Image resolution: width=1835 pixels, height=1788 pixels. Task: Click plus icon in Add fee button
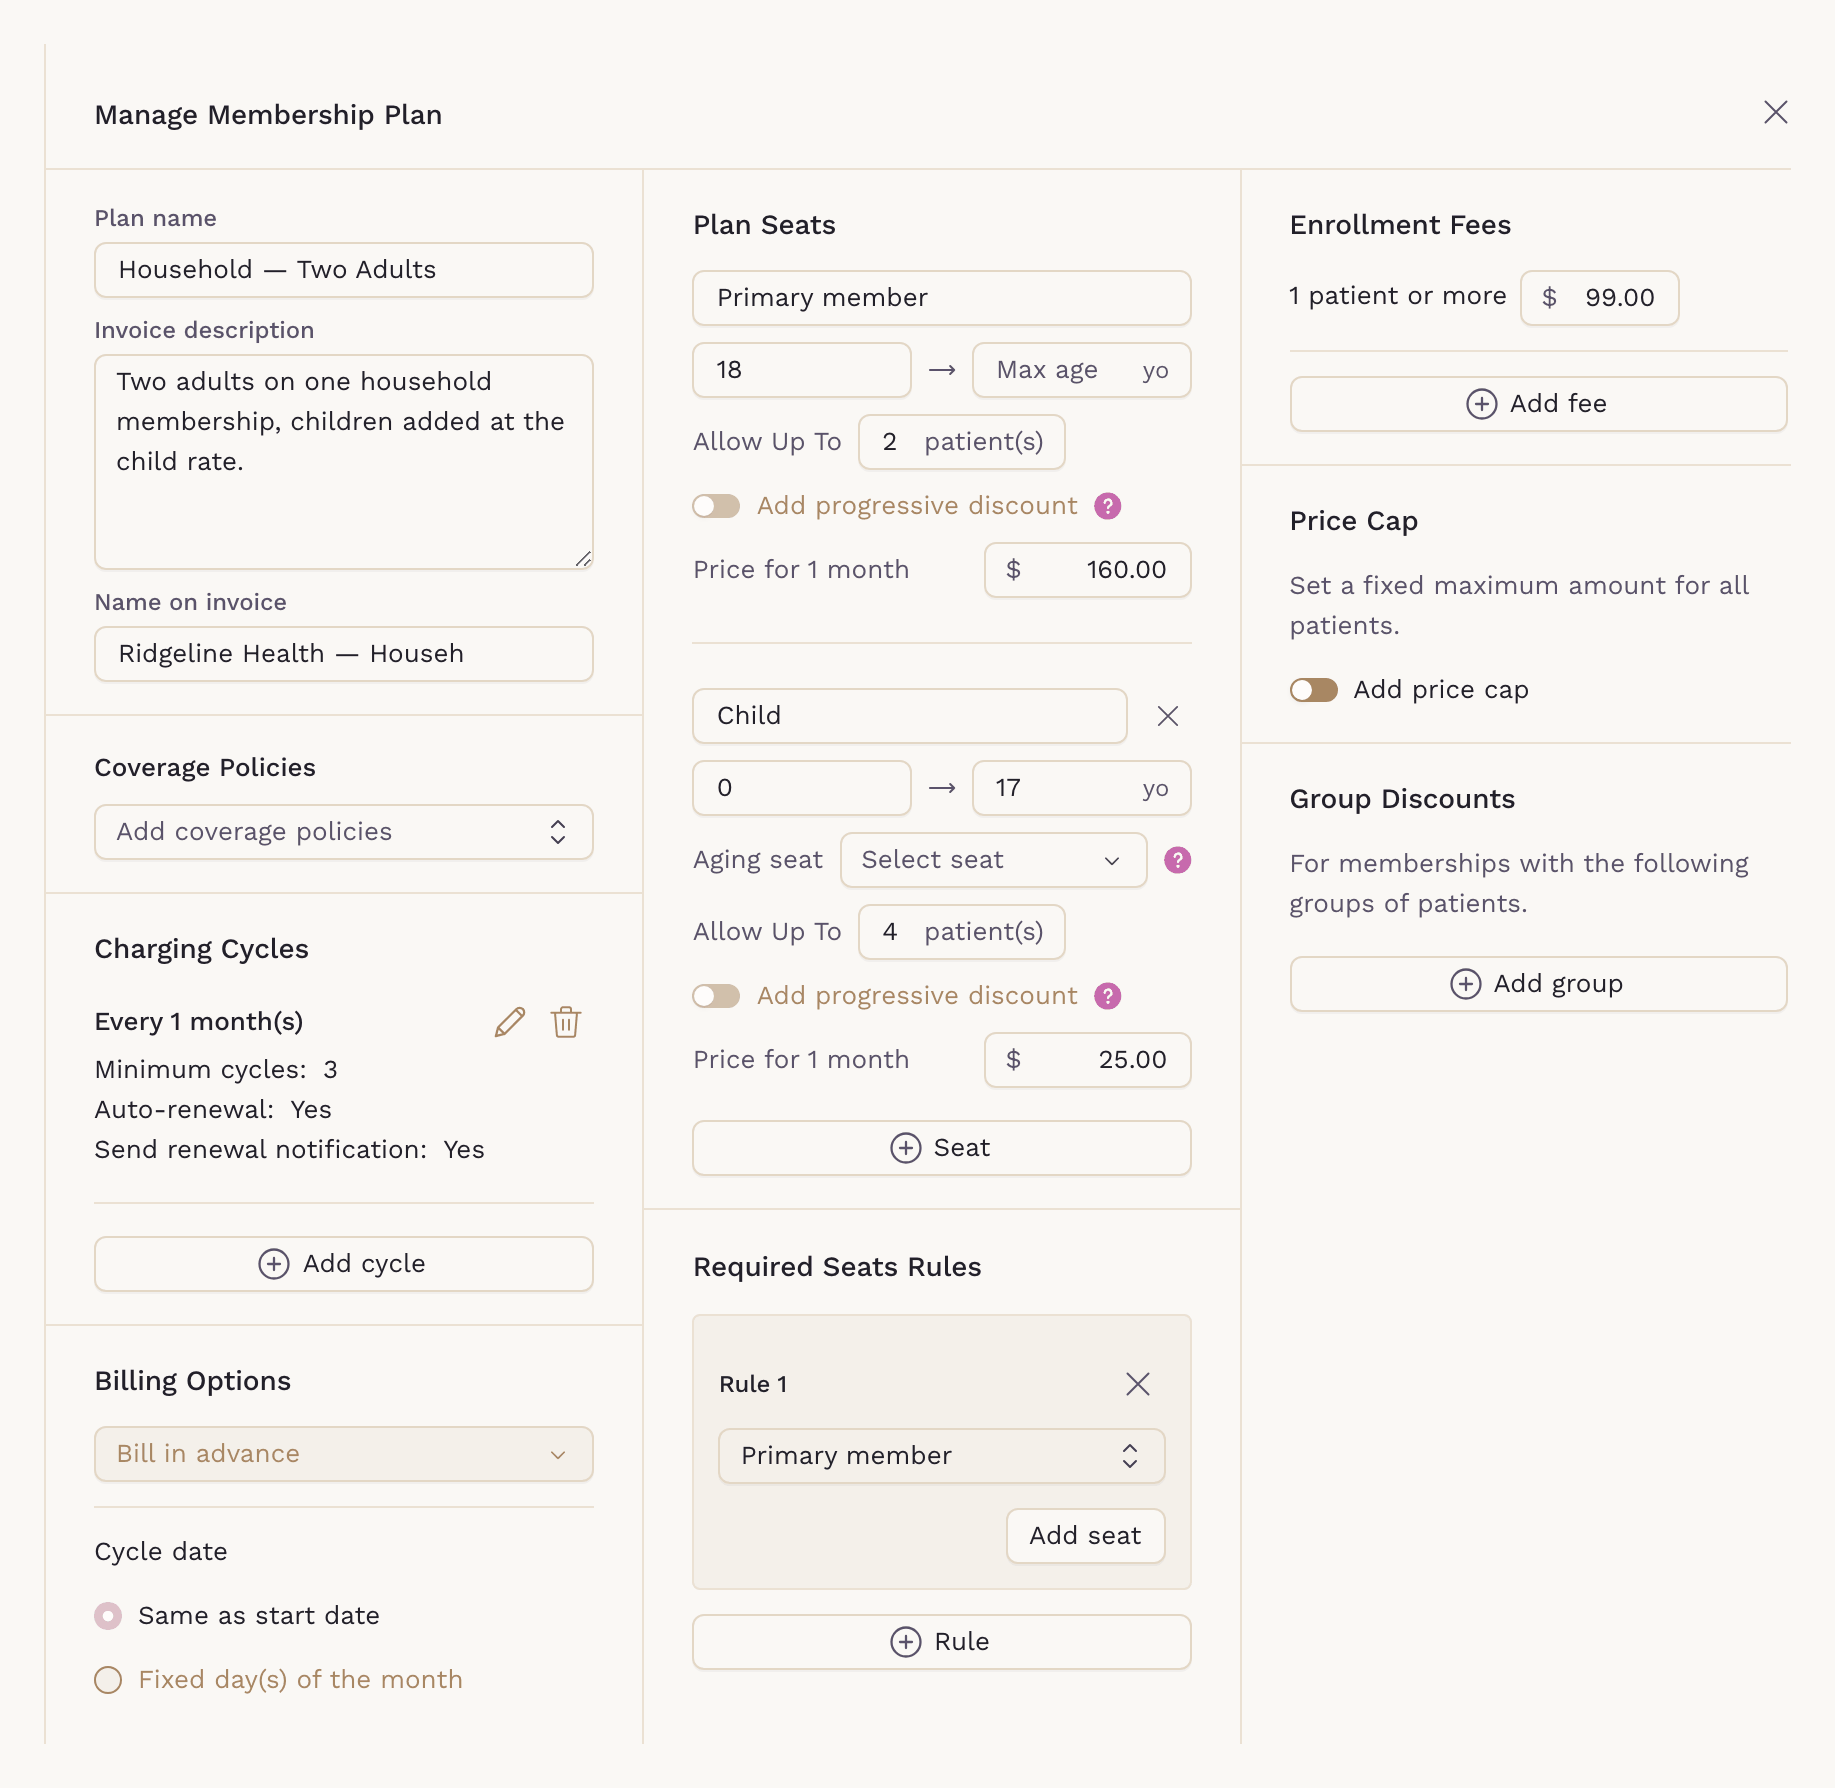coord(1481,404)
